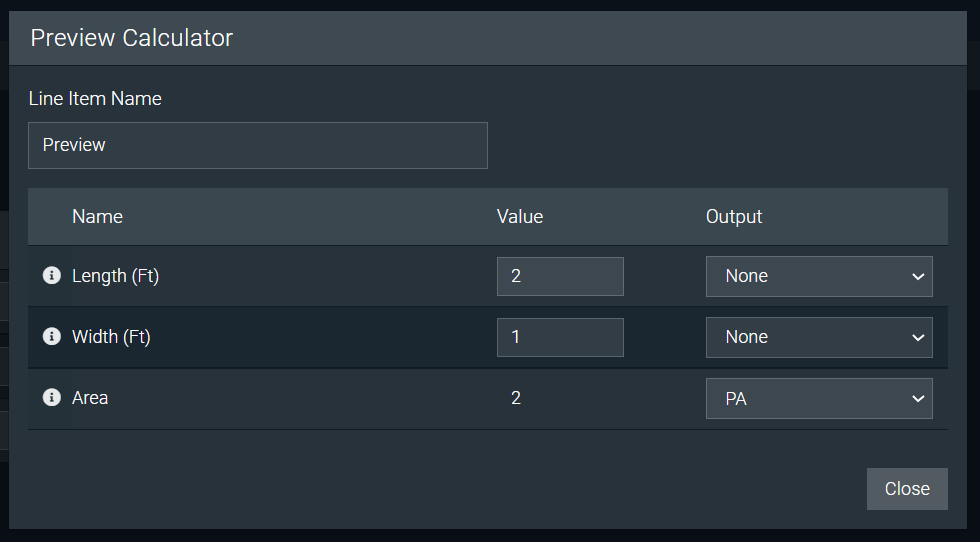Open the Output dropdown for Width (Ft)

click(x=819, y=338)
